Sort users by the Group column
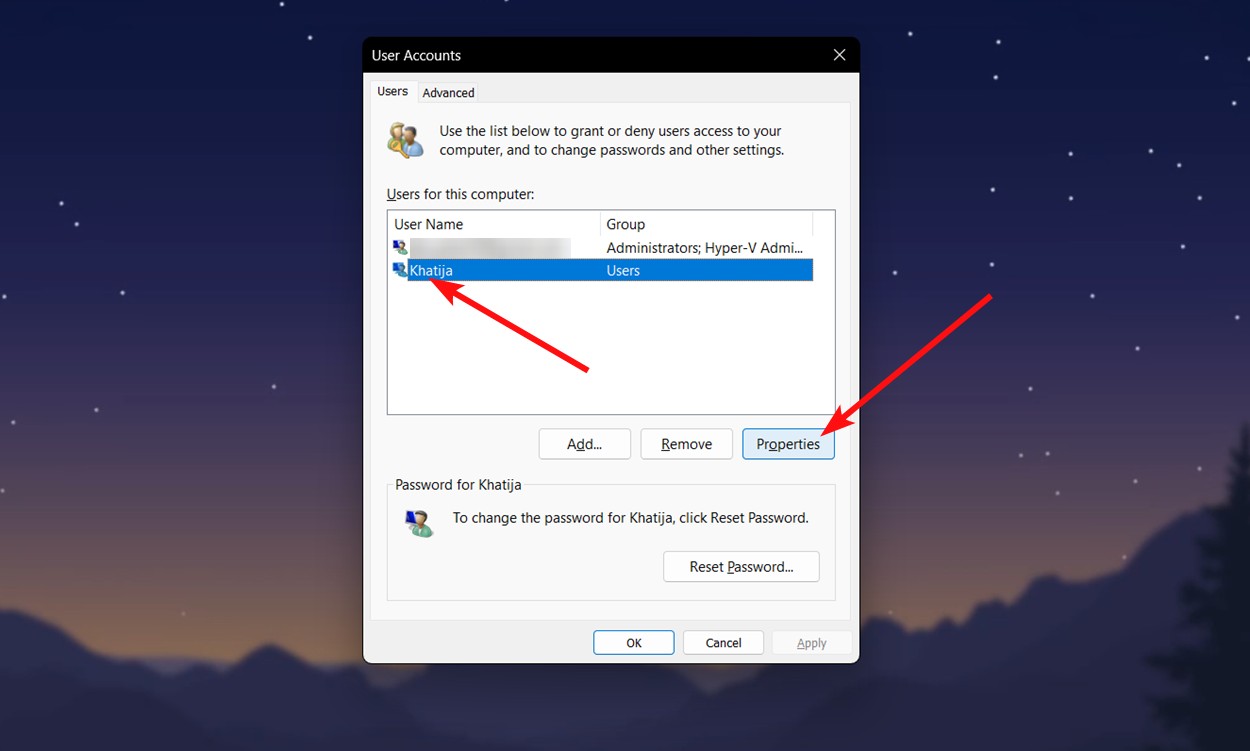 624,224
